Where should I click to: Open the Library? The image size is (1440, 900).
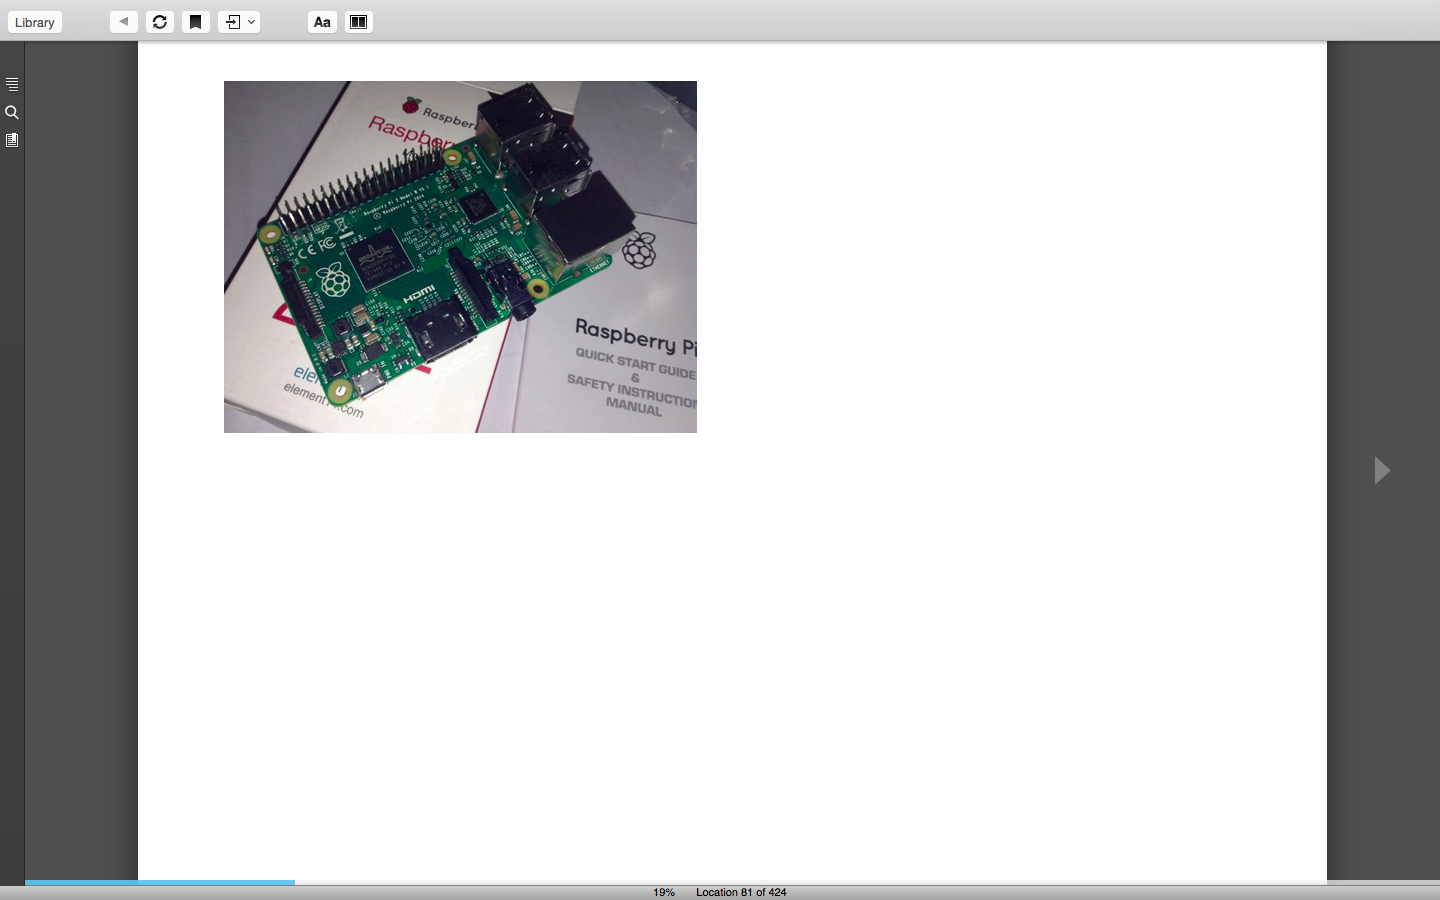35,22
